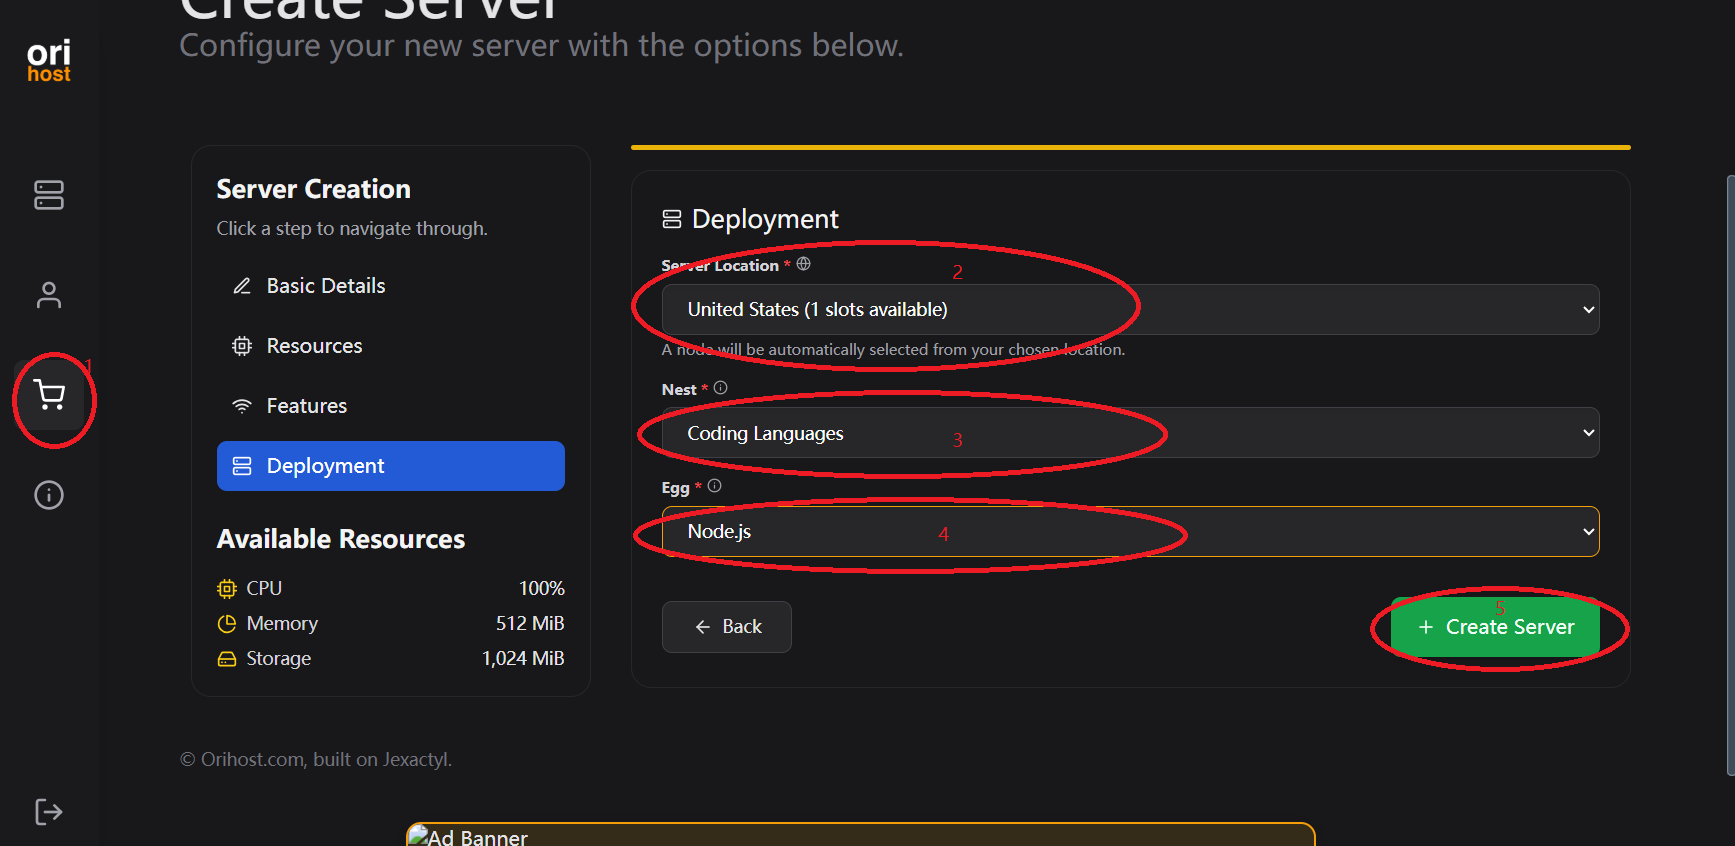1735x846 pixels.
Task: Open the Egg Node.js dropdown
Action: (x=1130, y=532)
